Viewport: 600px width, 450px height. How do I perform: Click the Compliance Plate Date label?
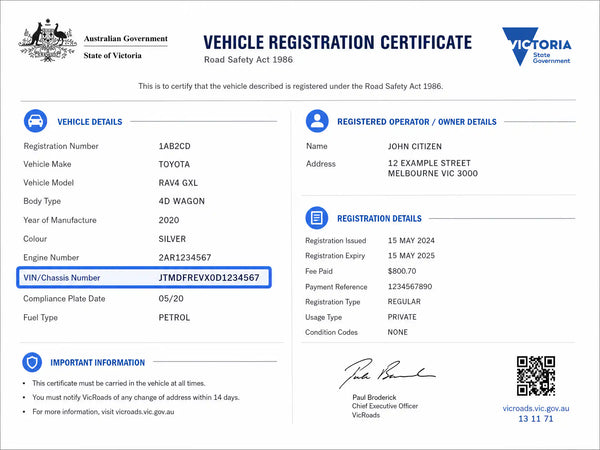[64, 298]
